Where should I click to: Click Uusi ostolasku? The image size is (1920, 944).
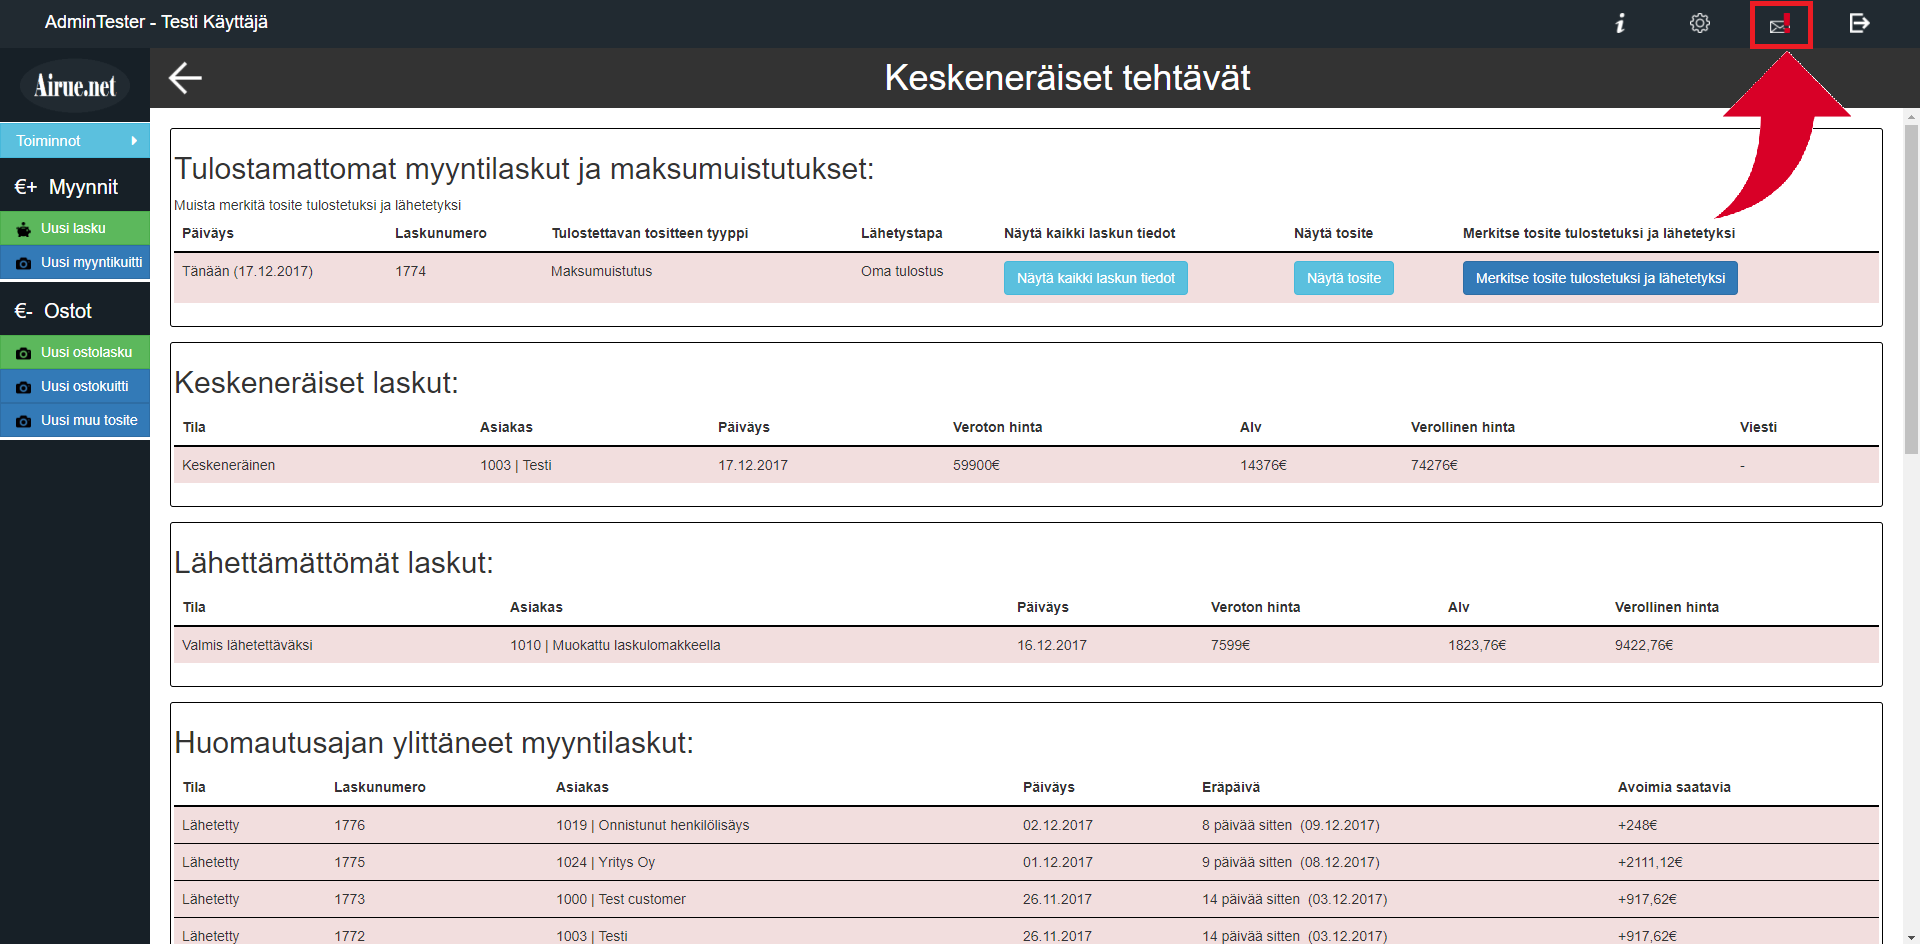tap(75, 352)
